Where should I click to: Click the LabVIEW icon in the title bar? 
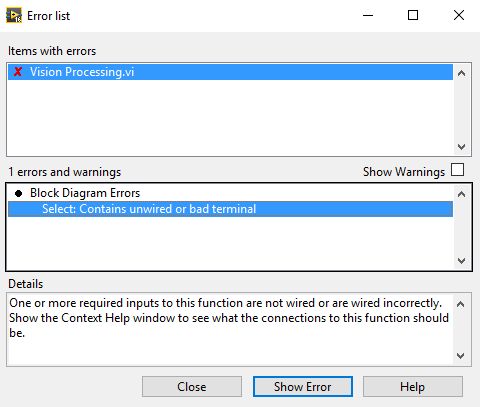(14, 15)
